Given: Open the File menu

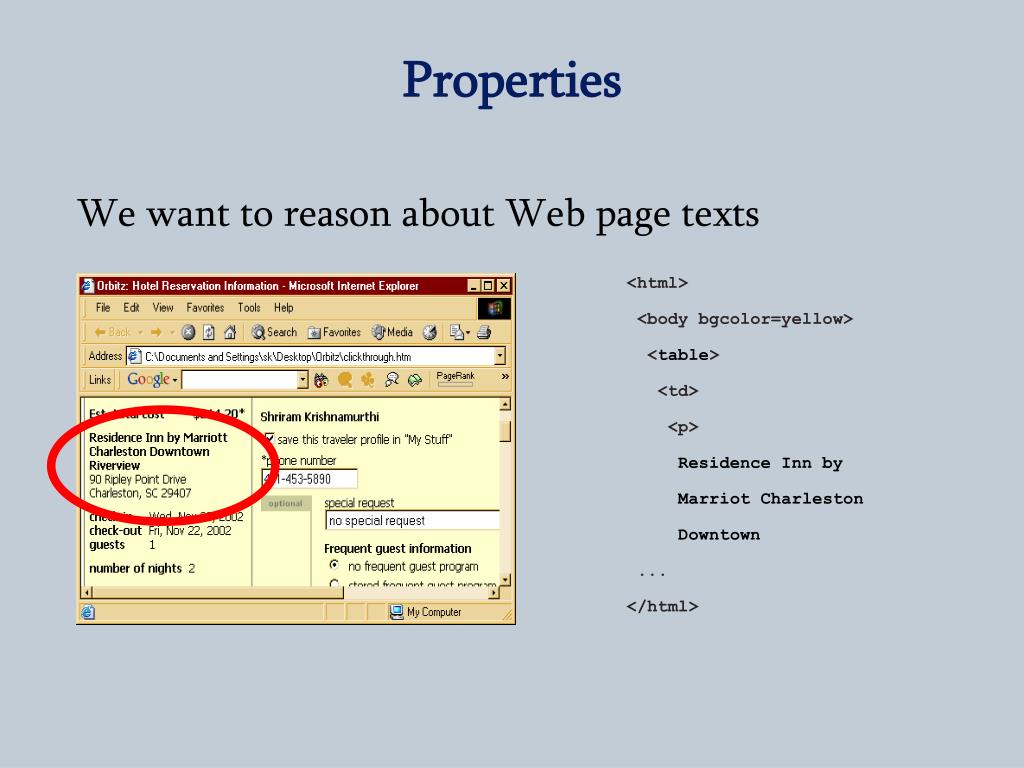Looking at the screenshot, I should [103, 308].
